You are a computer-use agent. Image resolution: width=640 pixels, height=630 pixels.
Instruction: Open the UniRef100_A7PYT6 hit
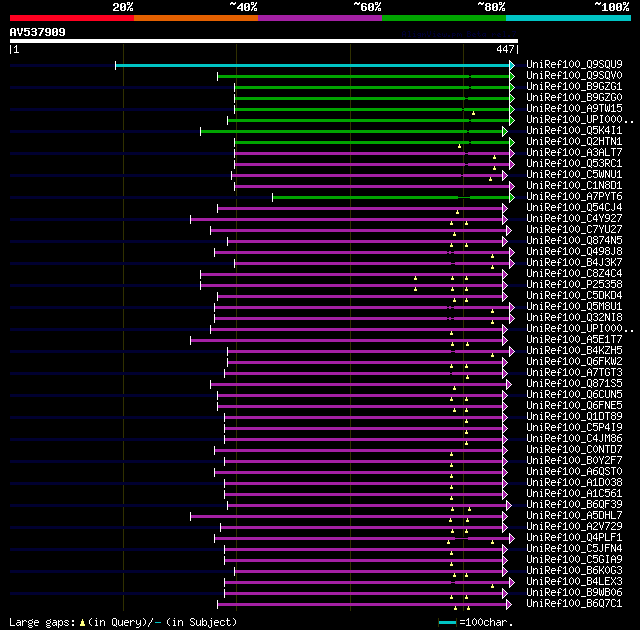[x=574, y=196]
